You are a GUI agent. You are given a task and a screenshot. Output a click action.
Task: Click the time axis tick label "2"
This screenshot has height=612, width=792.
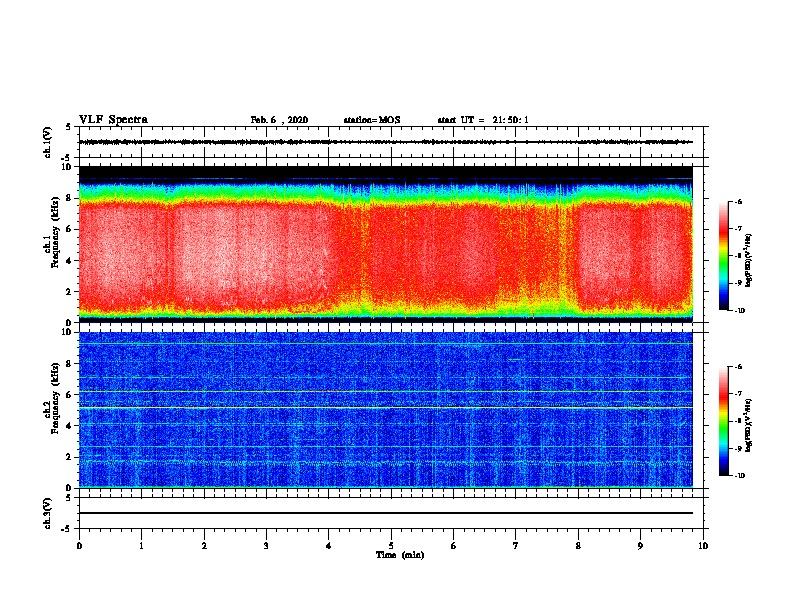pos(204,546)
